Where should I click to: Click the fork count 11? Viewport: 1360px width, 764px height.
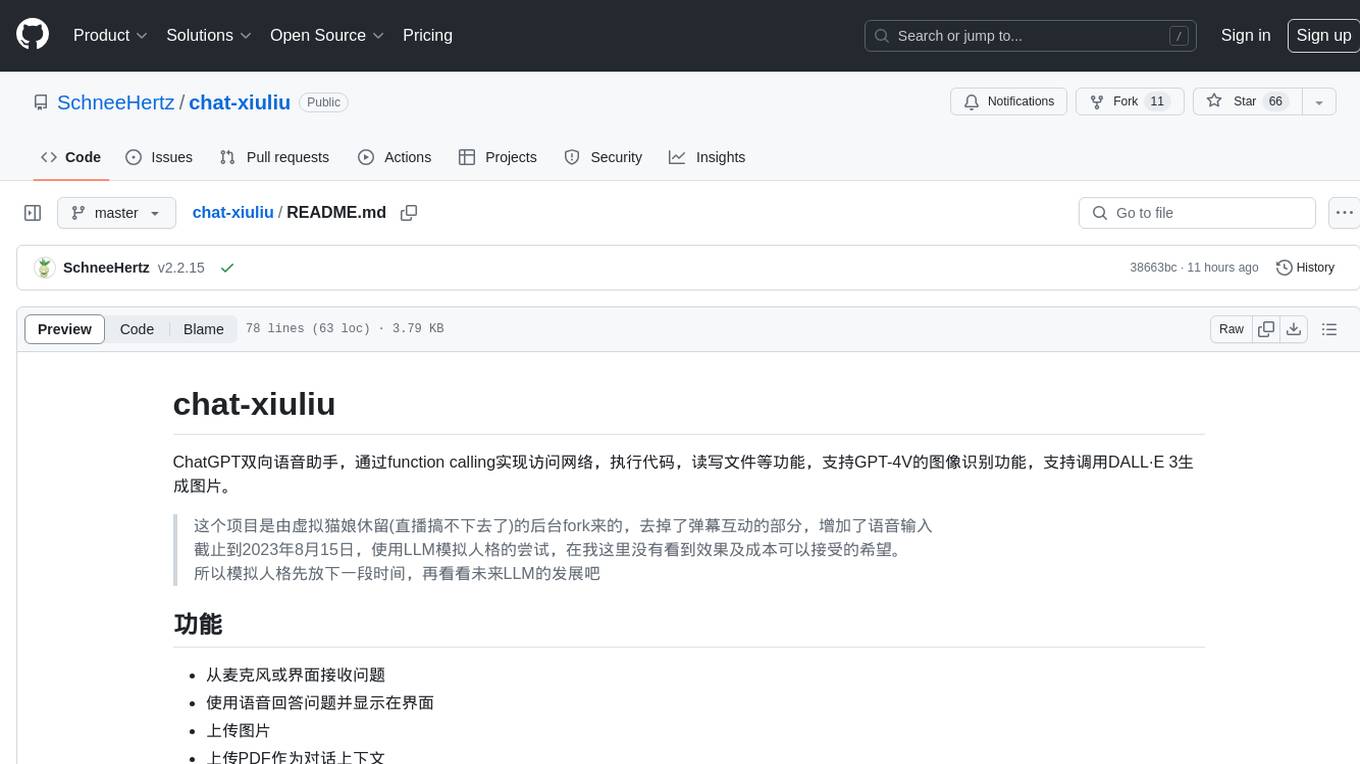(1157, 102)
